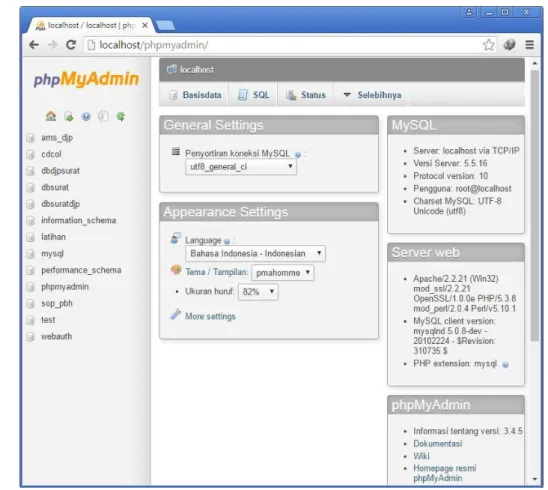The width and height of the screenshot is (548, 490).
Task: Open the More settings link
Action: coord(210,316)
